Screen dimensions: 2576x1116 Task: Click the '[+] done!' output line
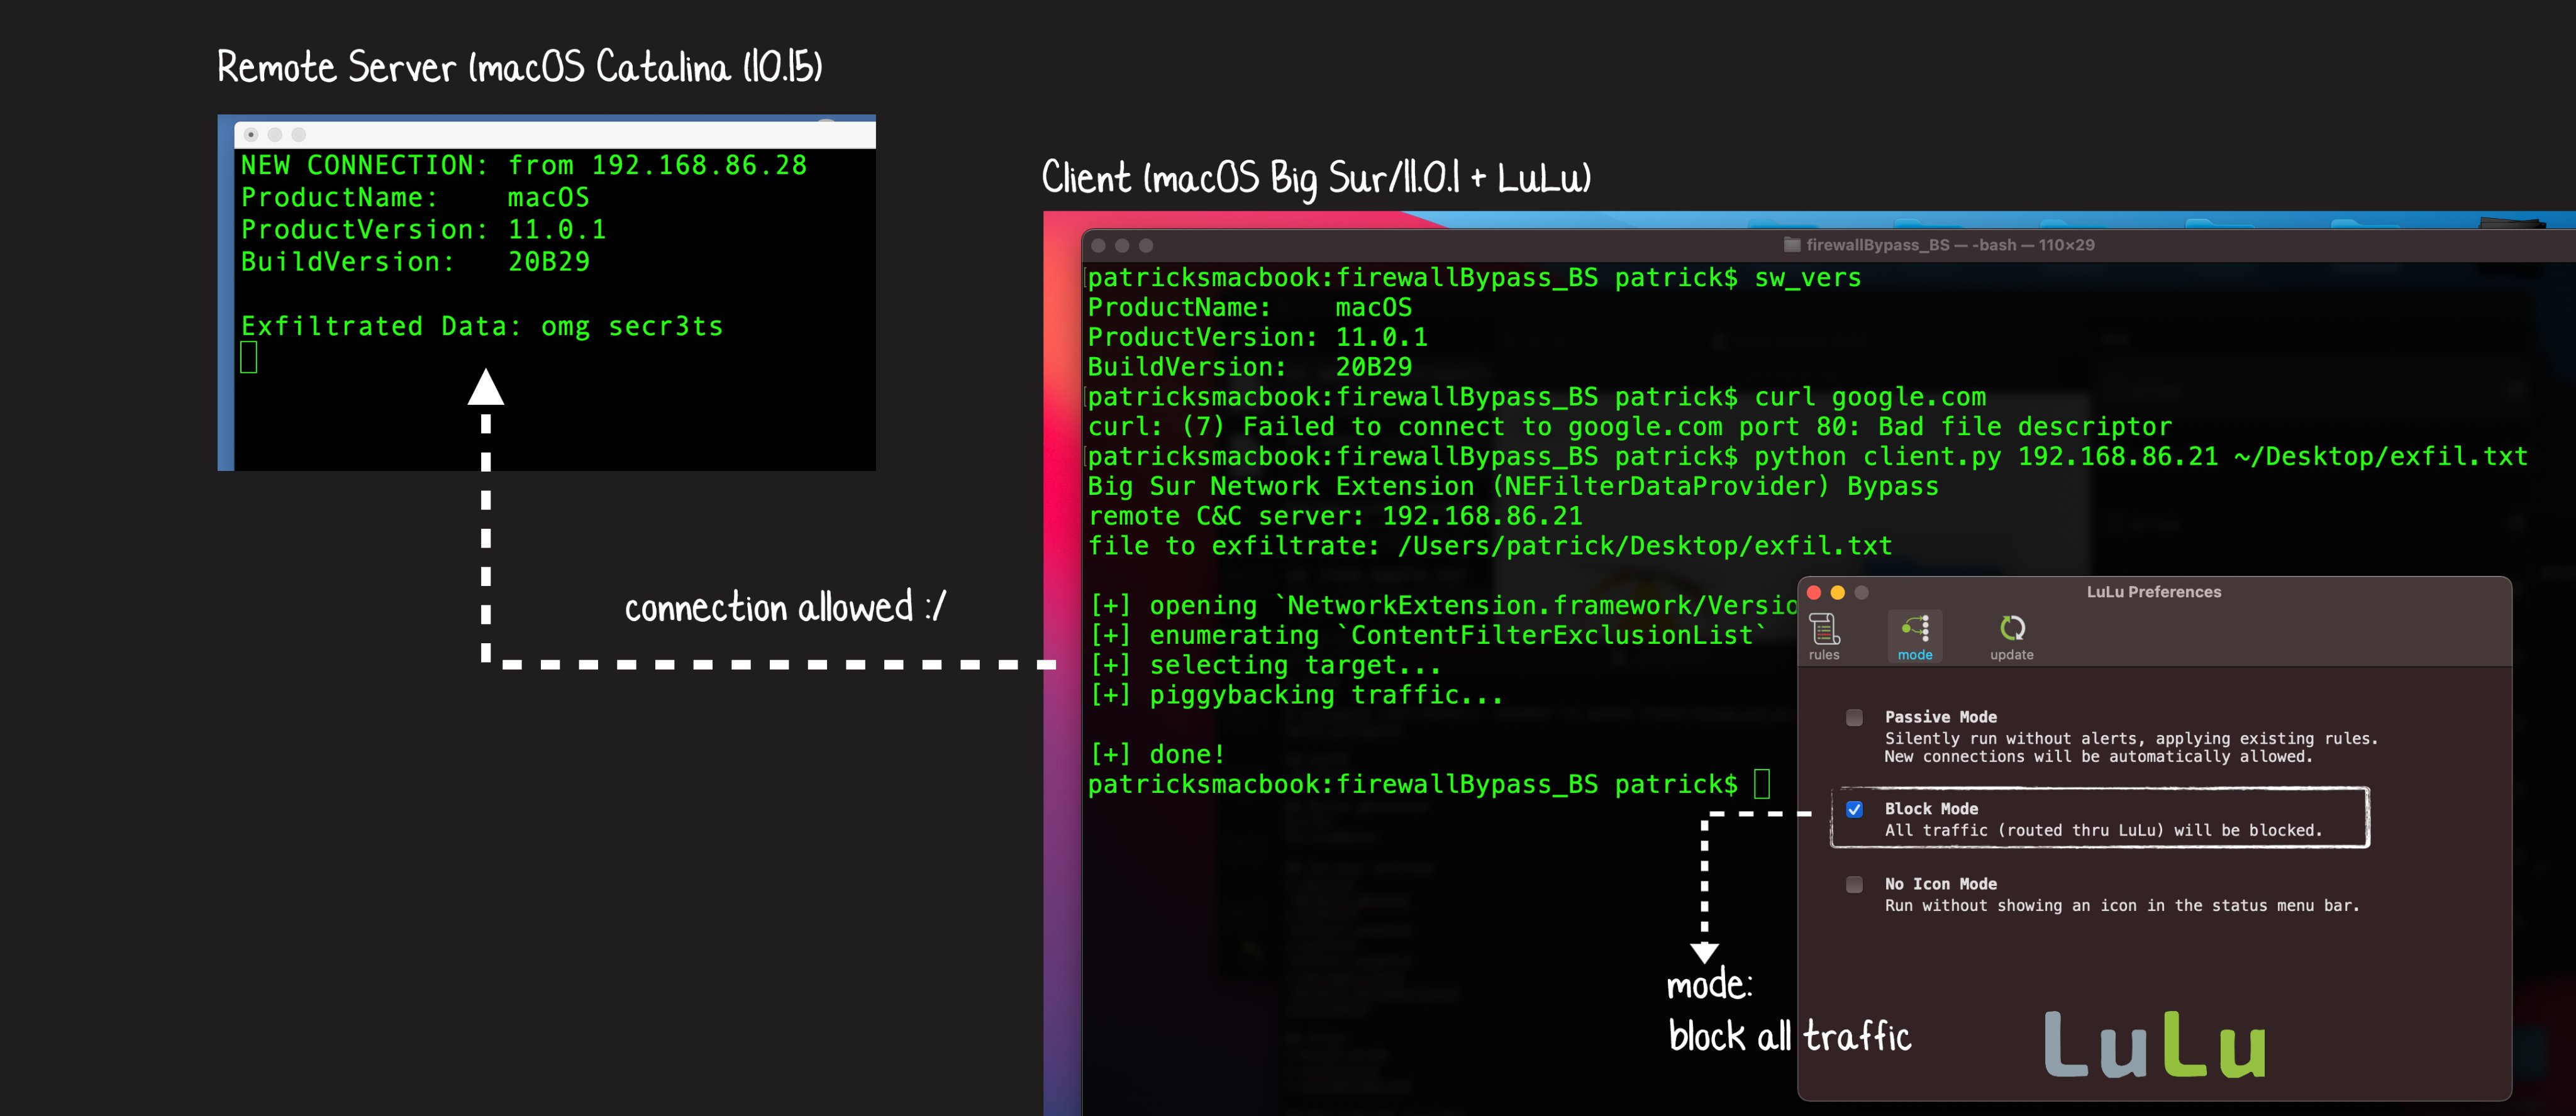[x=1157, y=755]
